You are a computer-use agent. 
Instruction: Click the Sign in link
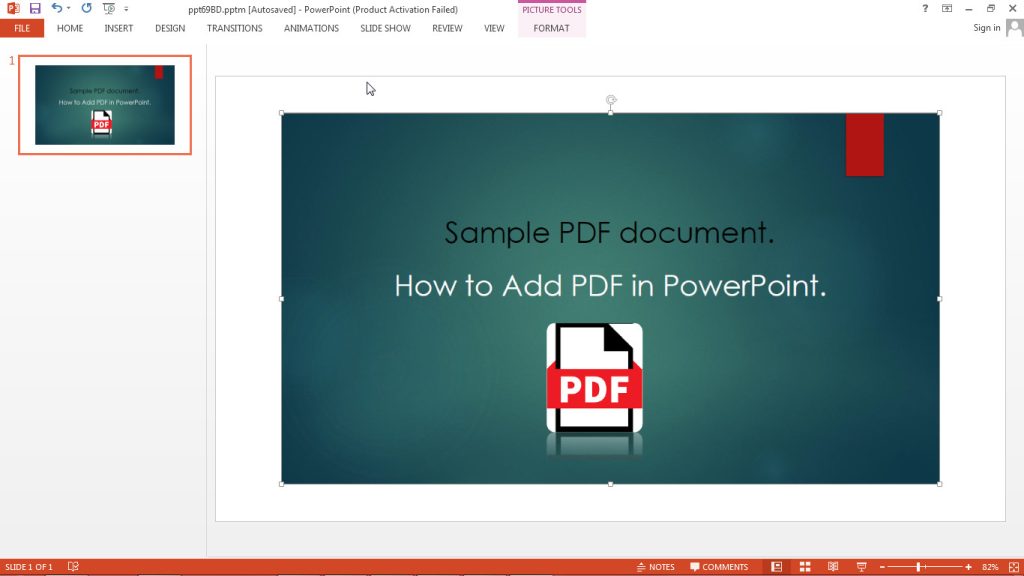[x=986, y=28]
